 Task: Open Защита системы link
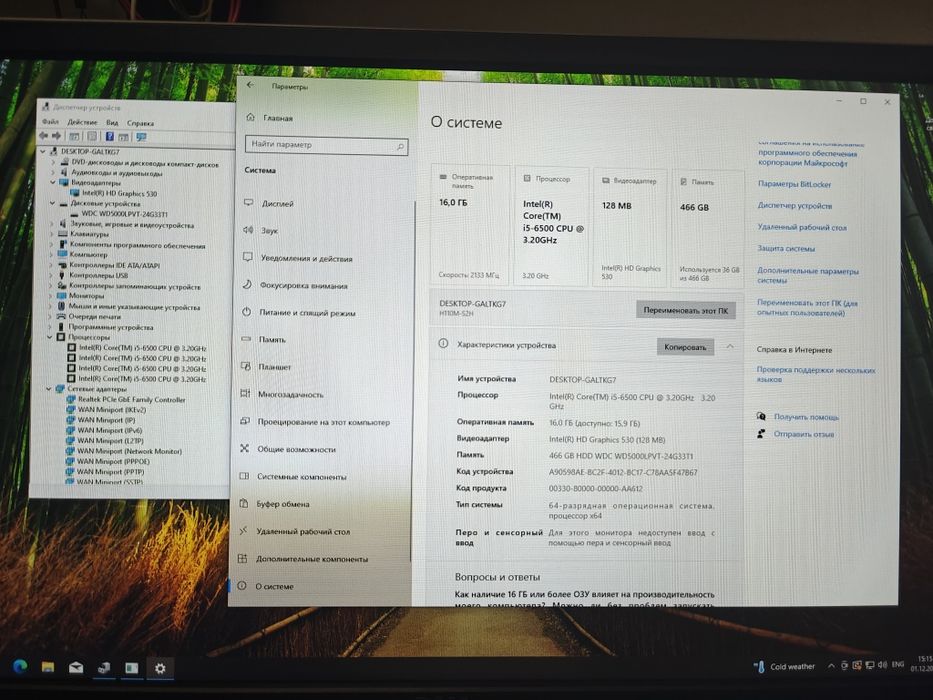[786, 249]
